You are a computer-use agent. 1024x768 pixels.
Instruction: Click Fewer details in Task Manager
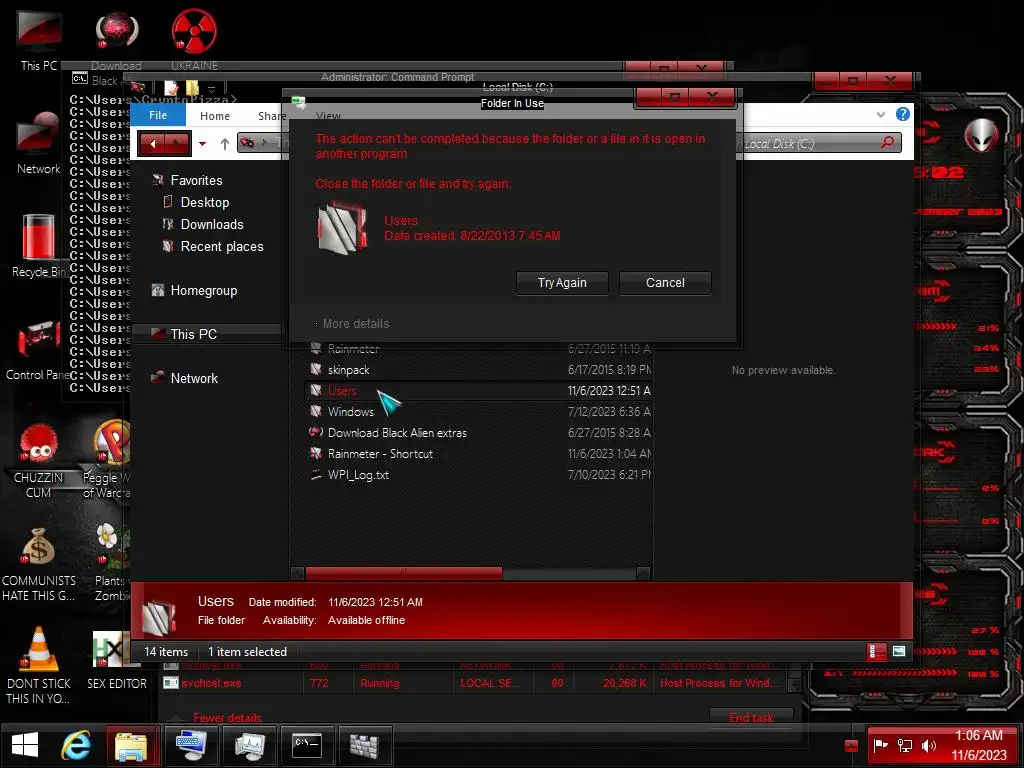[x=227, y=718]
